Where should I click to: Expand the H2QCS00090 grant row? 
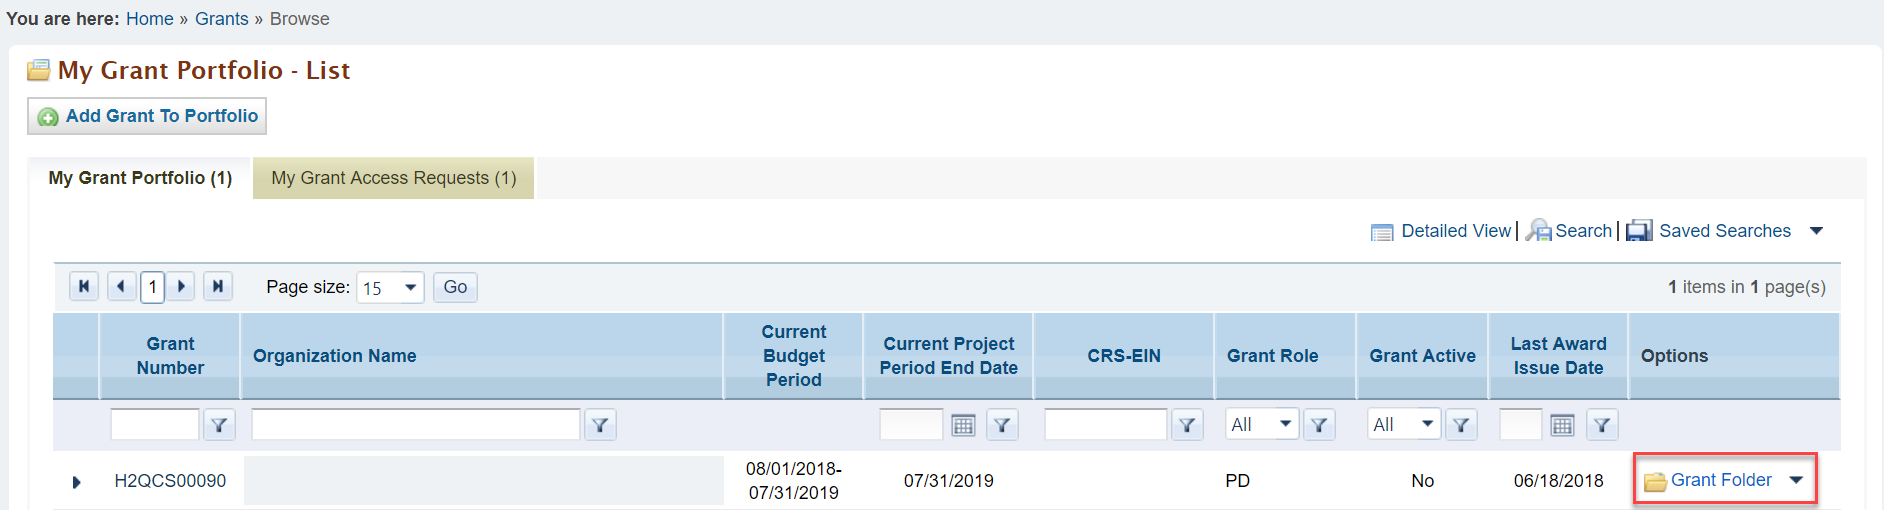point(77,482)
